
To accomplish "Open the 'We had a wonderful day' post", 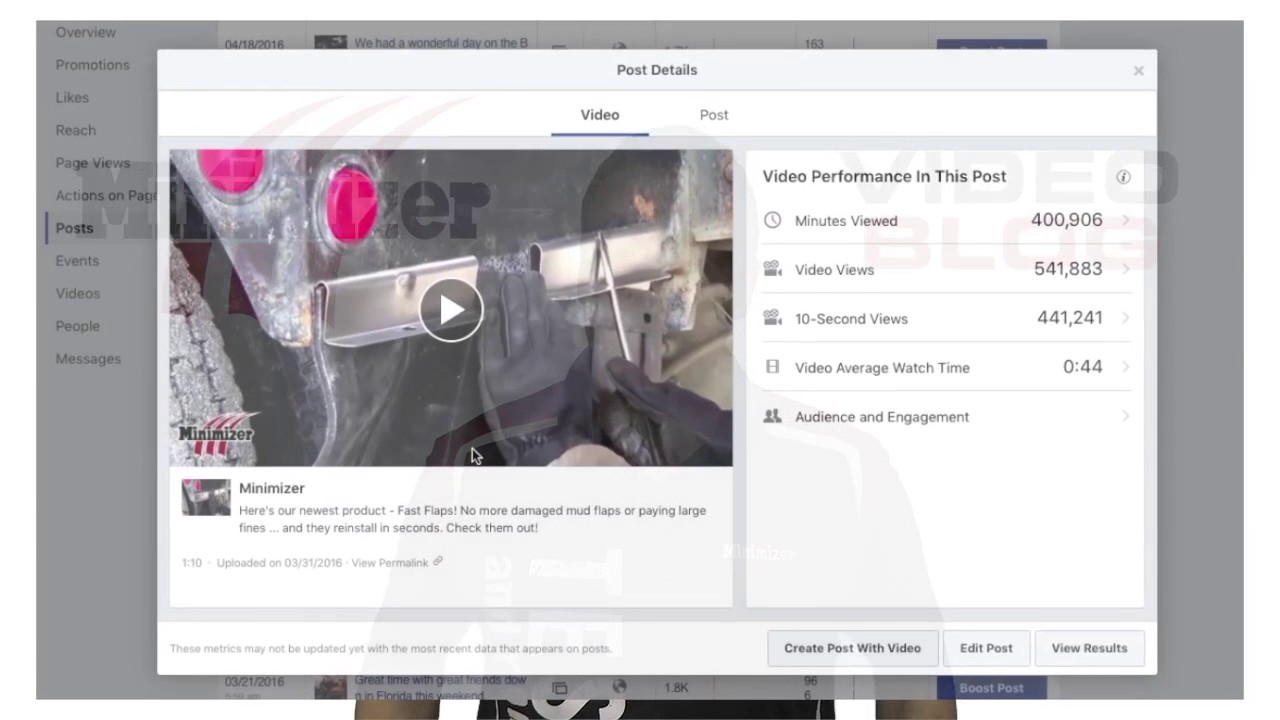I will (x=441, y=43).
